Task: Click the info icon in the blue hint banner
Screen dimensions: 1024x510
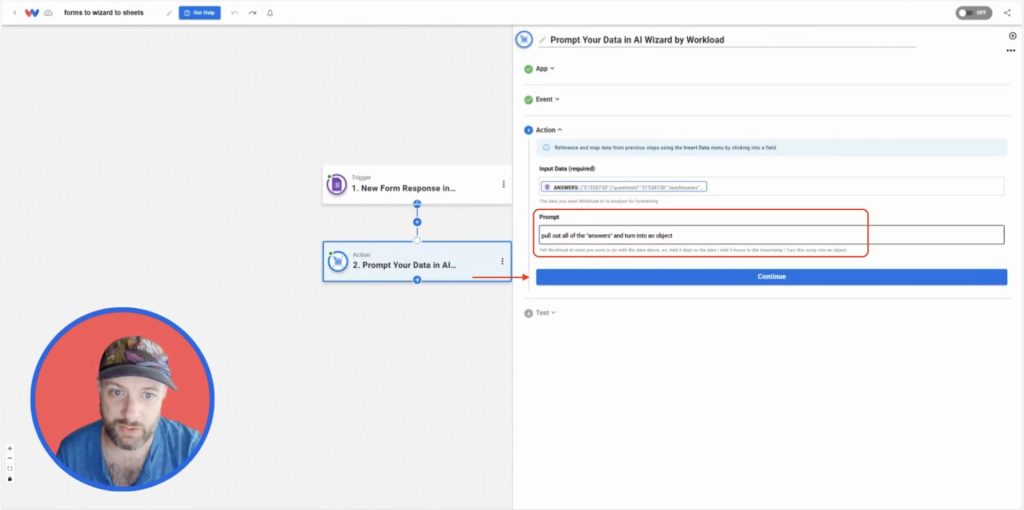Action: point(546,148)
